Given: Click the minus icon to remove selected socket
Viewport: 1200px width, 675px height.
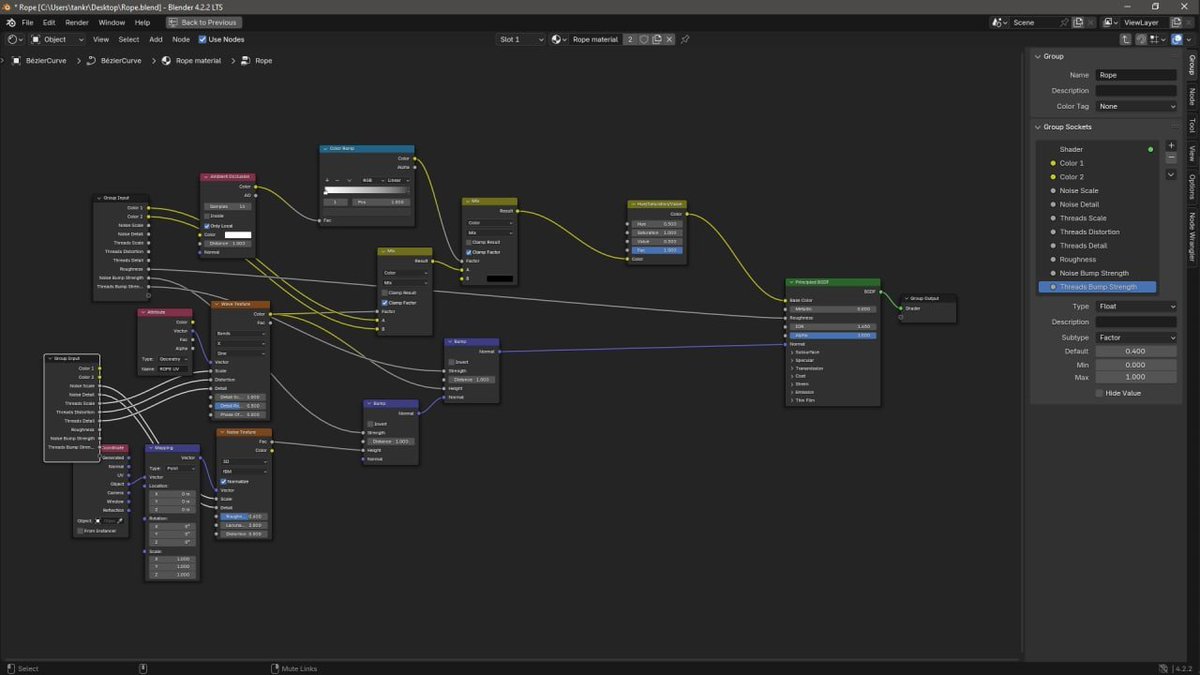Looking at the screenshot, I should 1171,157.
